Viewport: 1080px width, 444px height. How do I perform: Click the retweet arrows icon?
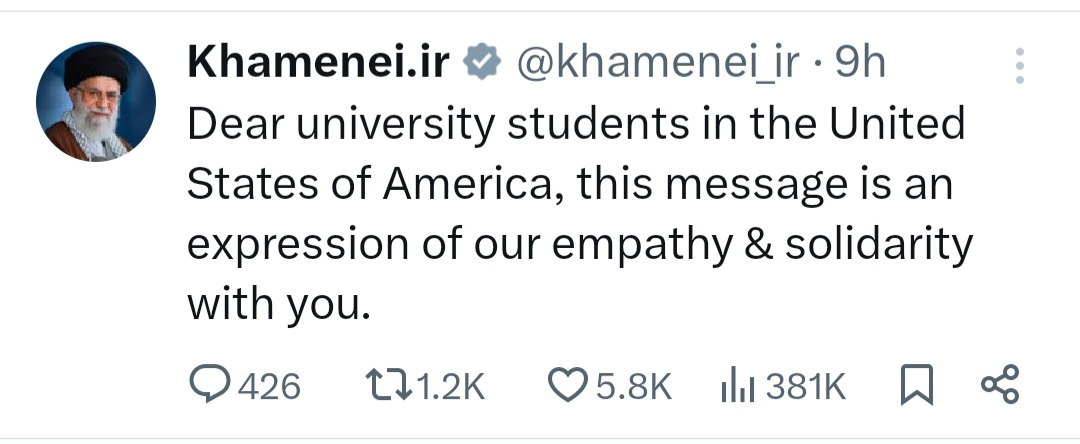[x=390, y=386]
